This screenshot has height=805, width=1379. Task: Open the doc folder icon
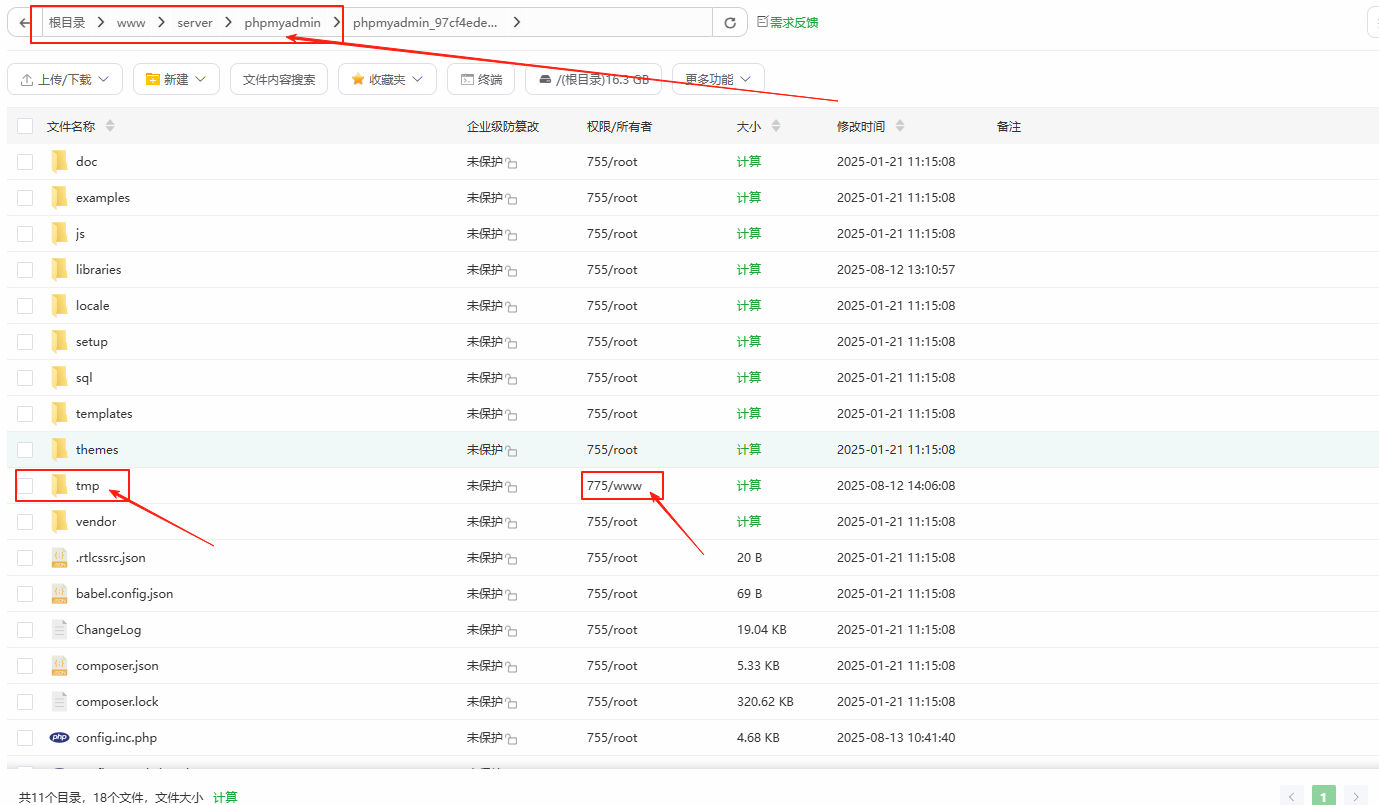(x=59, y=161)
